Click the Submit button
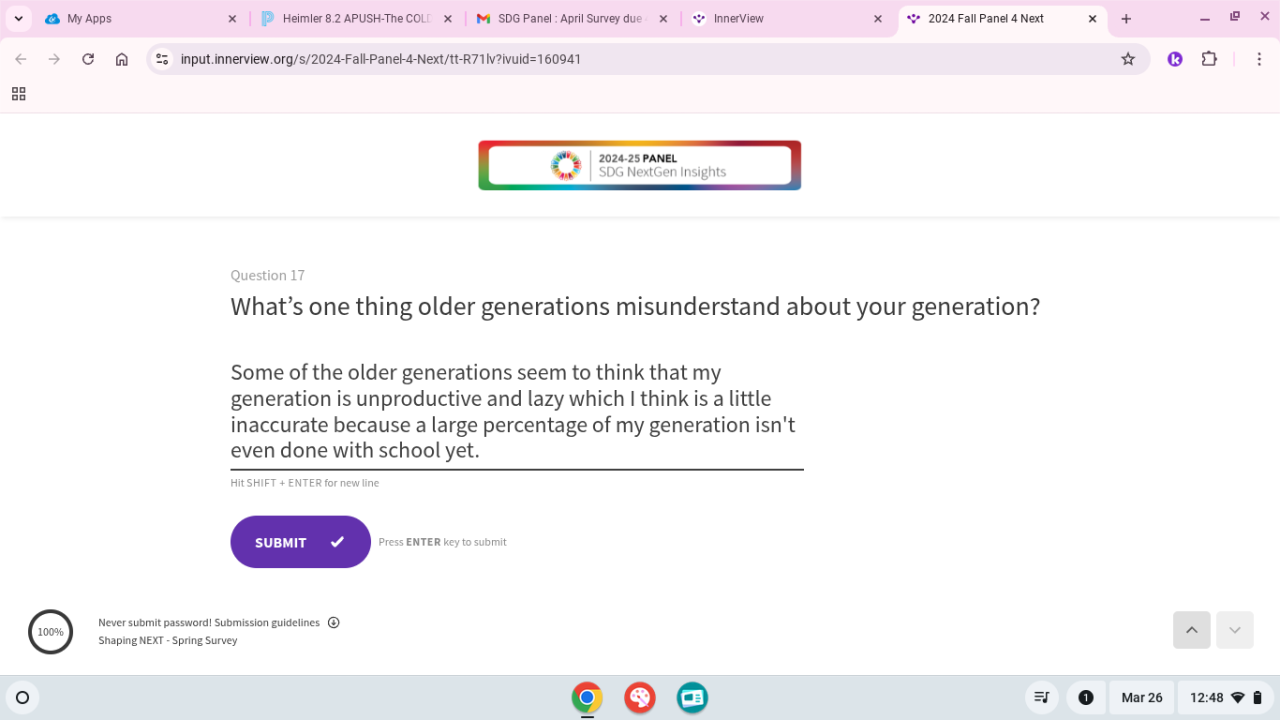The height and width of the screenshot is (720, 1280). (300, 542)
